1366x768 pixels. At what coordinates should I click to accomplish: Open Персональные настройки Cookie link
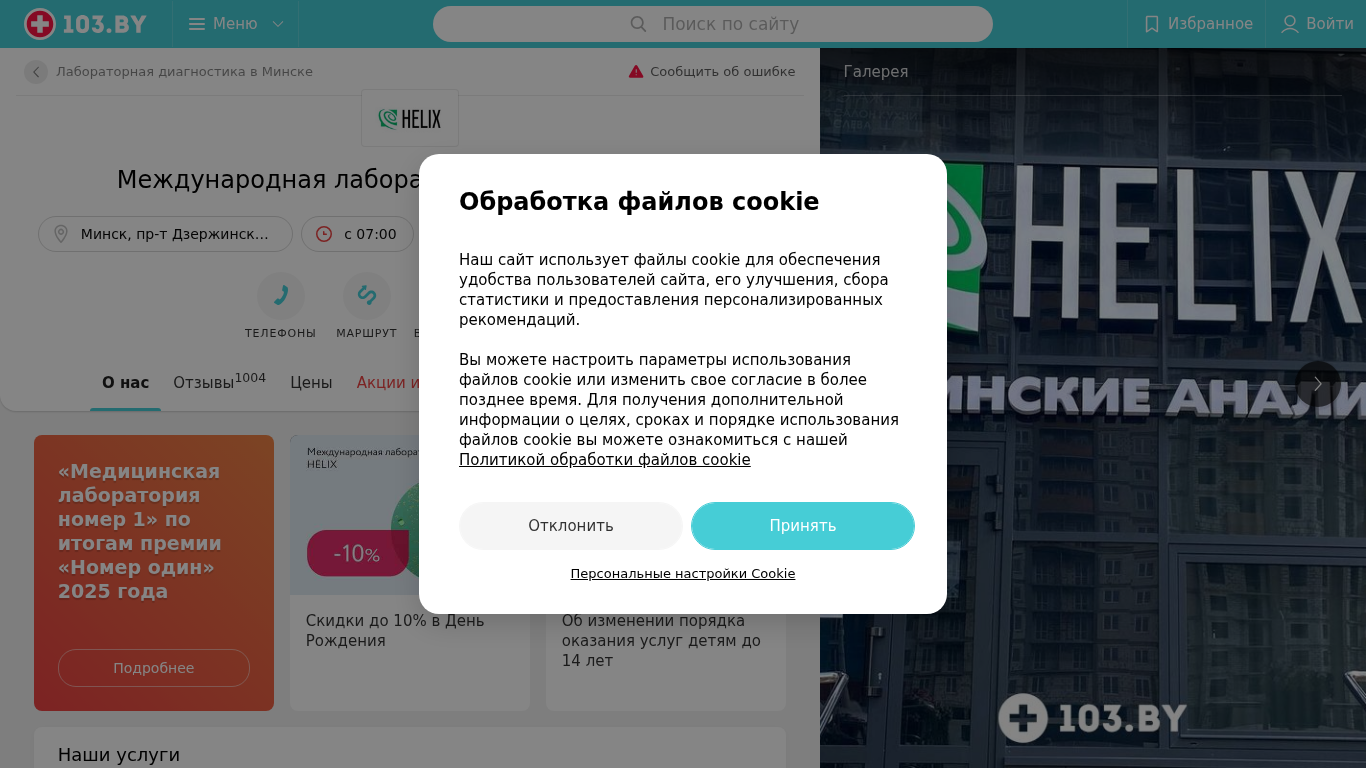click(x=683, y=574)
